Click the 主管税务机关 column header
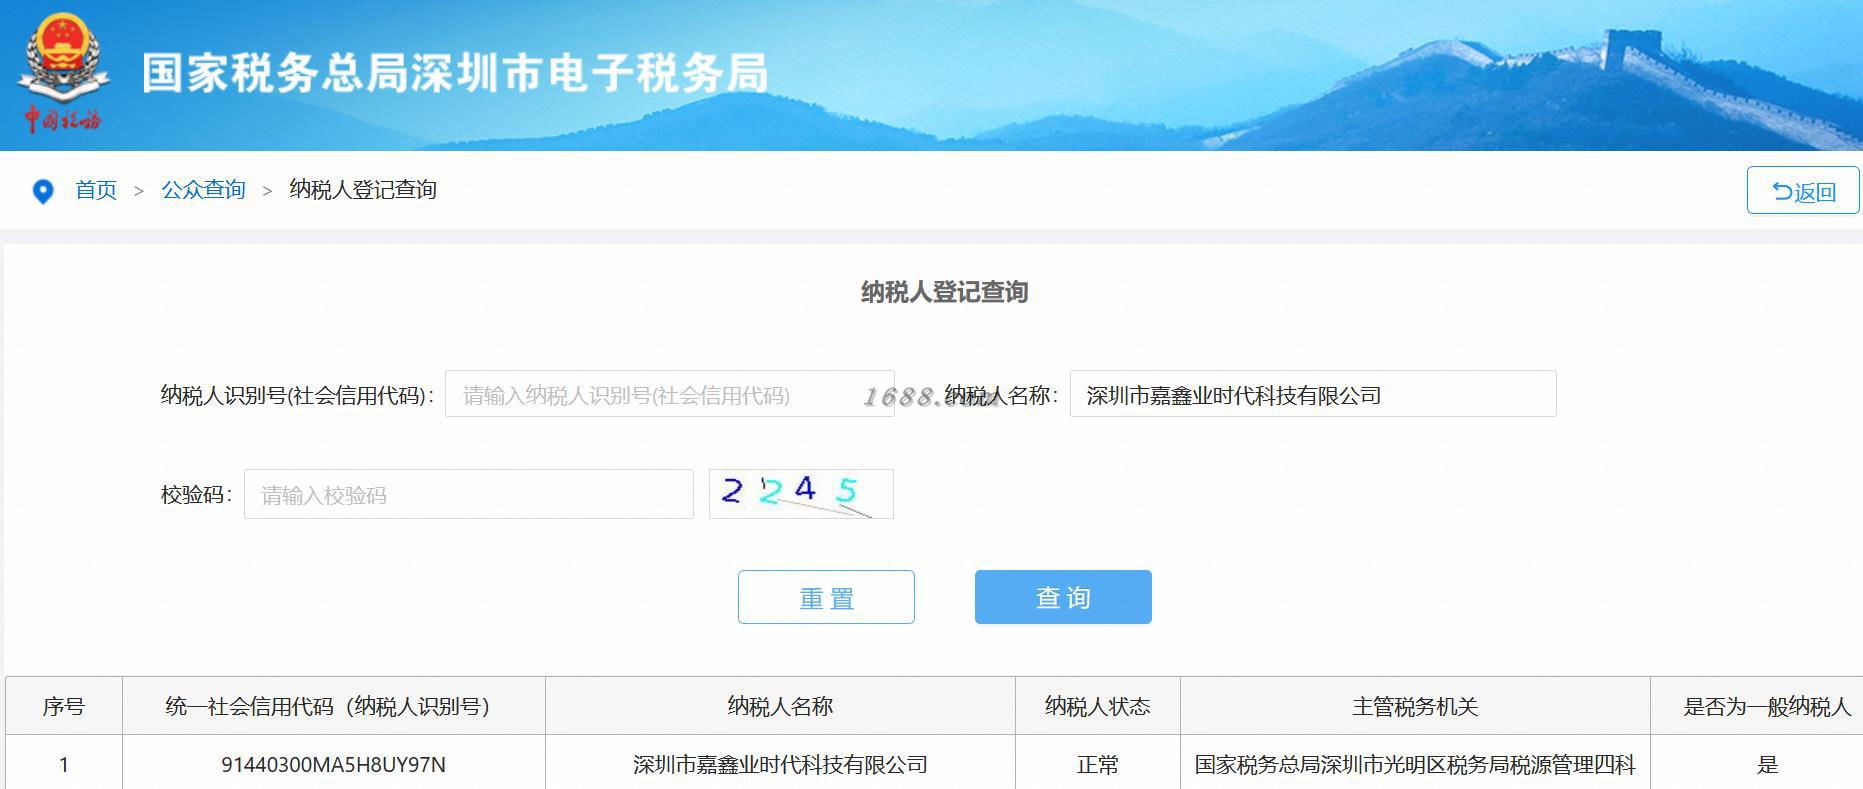The height and width of the screenshot is (789, 1863). click(x=1415, y=706)
